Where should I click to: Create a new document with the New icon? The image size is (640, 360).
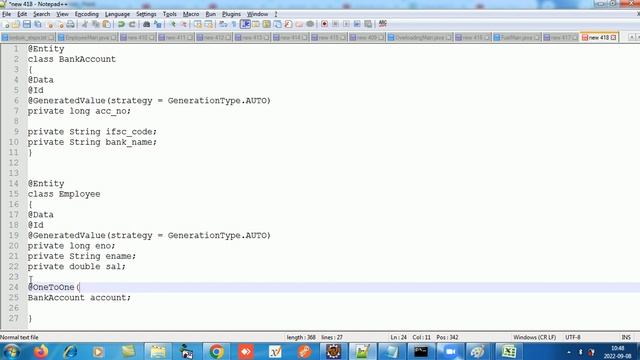6,24
